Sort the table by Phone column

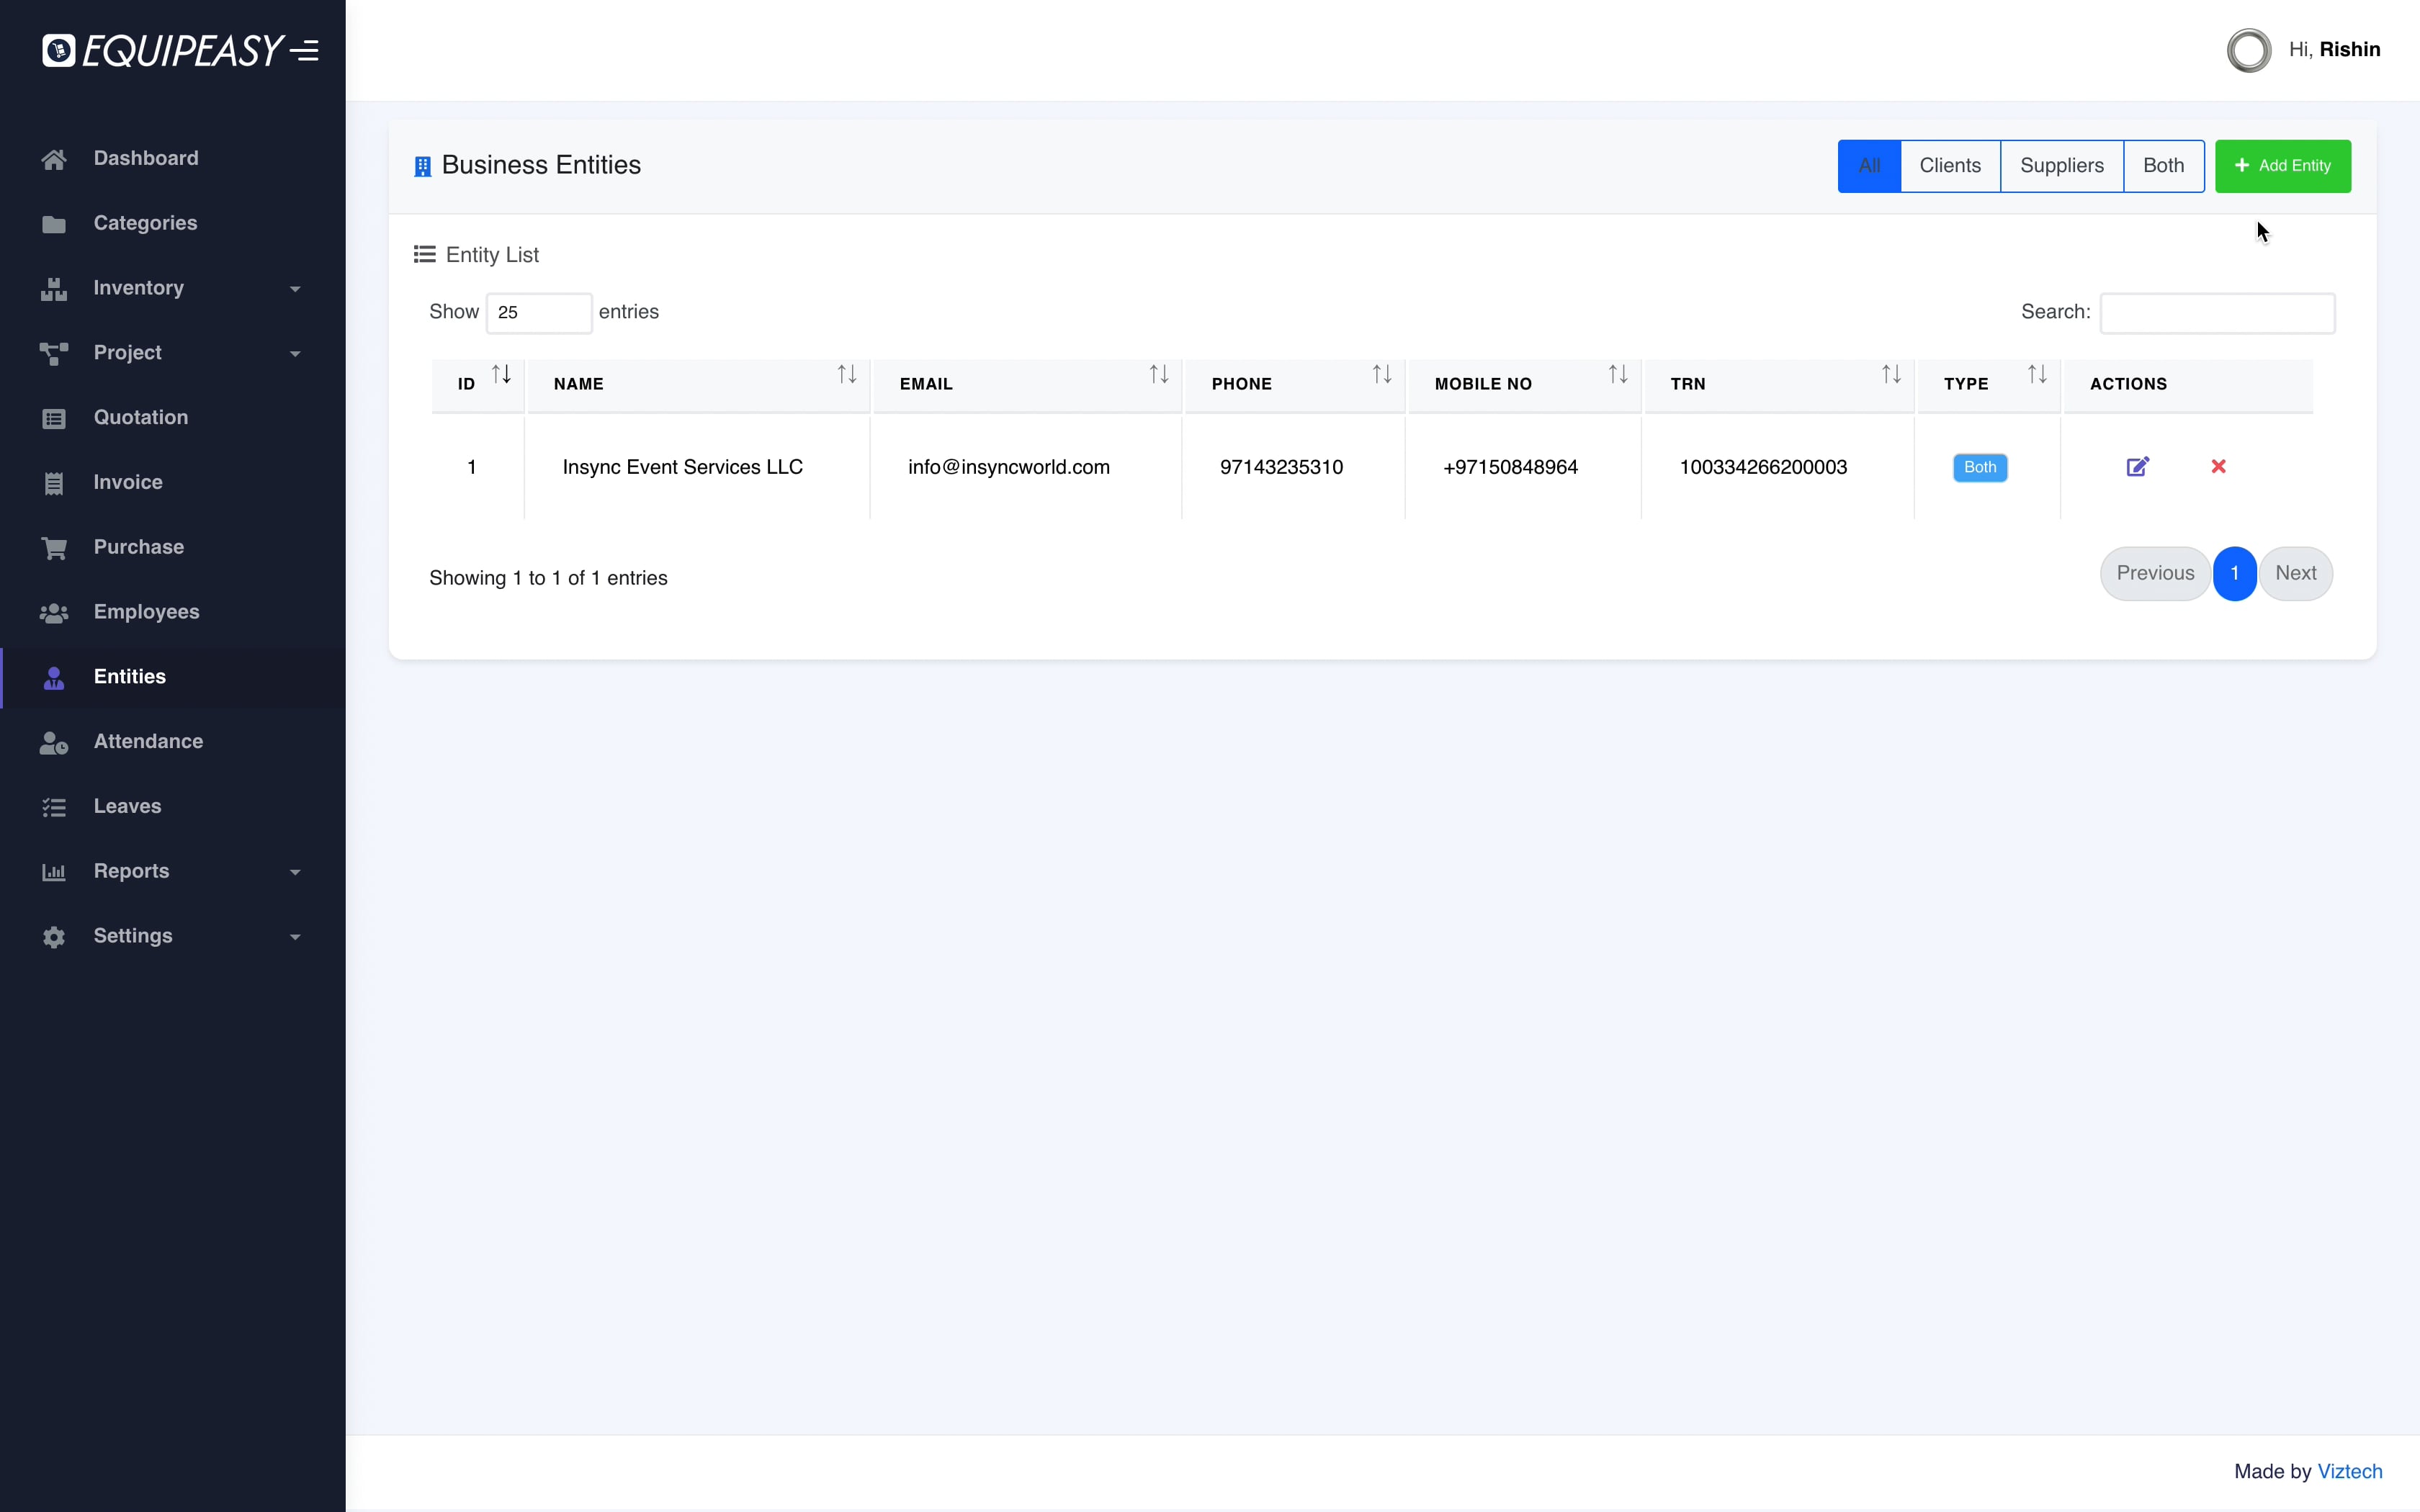coord(1294,385)
